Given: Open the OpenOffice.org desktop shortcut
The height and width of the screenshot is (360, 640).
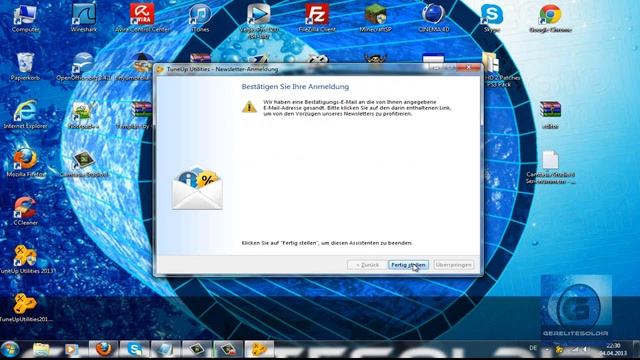Looking at the screenshot, I should point(84,67).
